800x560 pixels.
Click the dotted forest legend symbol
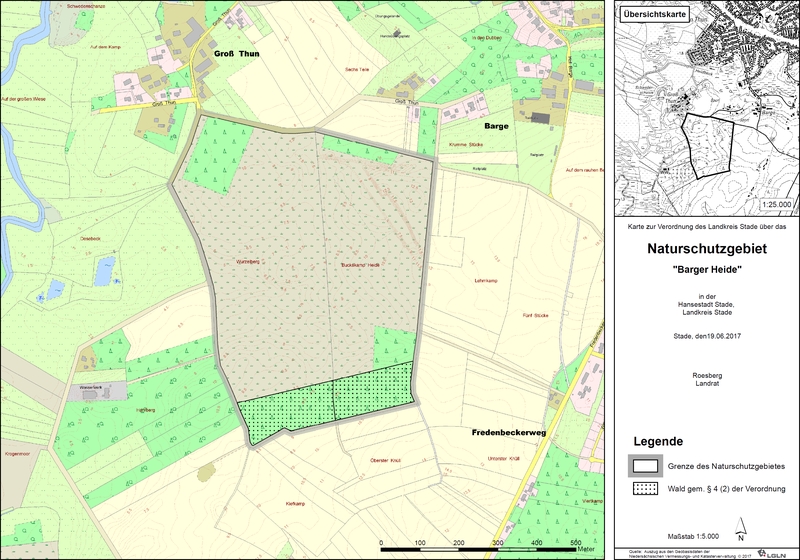coord(646,489)
